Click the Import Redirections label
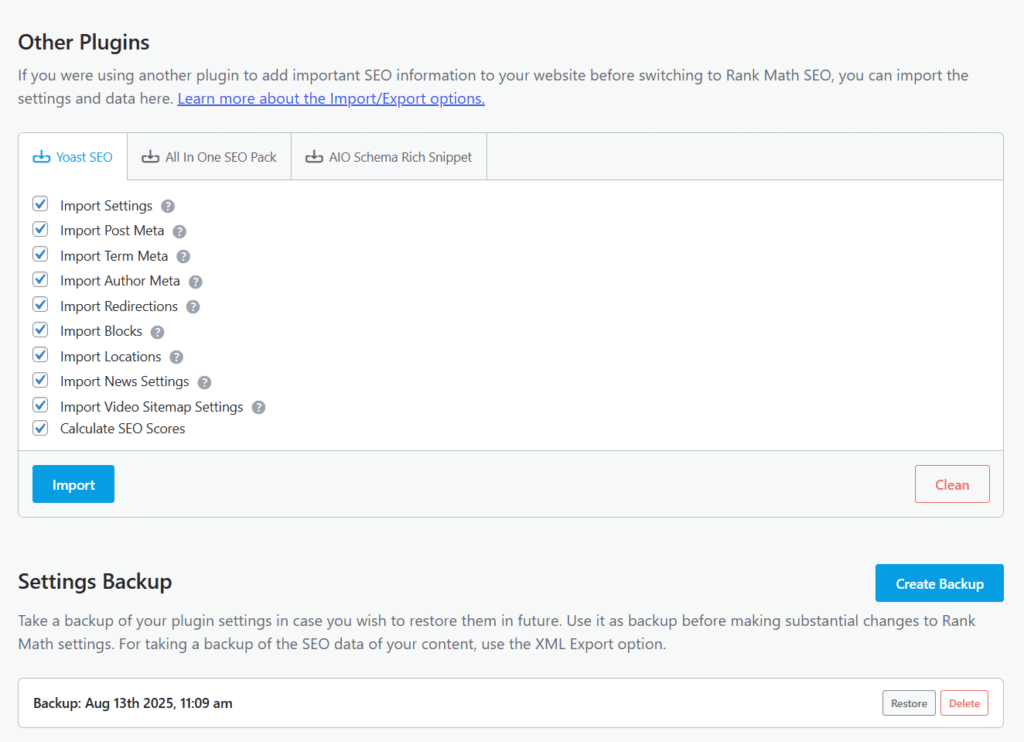The width and height of the screenshot is (1024, 742). tap(119, 306)
